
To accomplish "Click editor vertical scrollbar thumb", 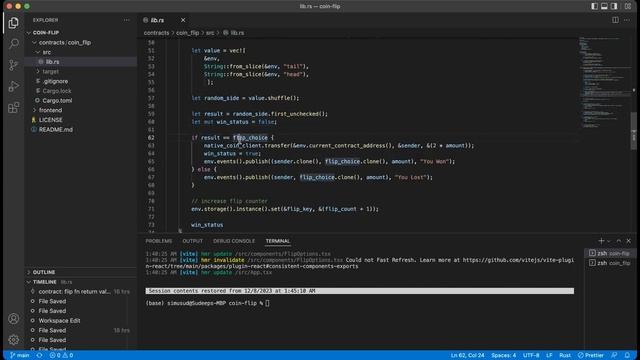I will tap(634, 131).
